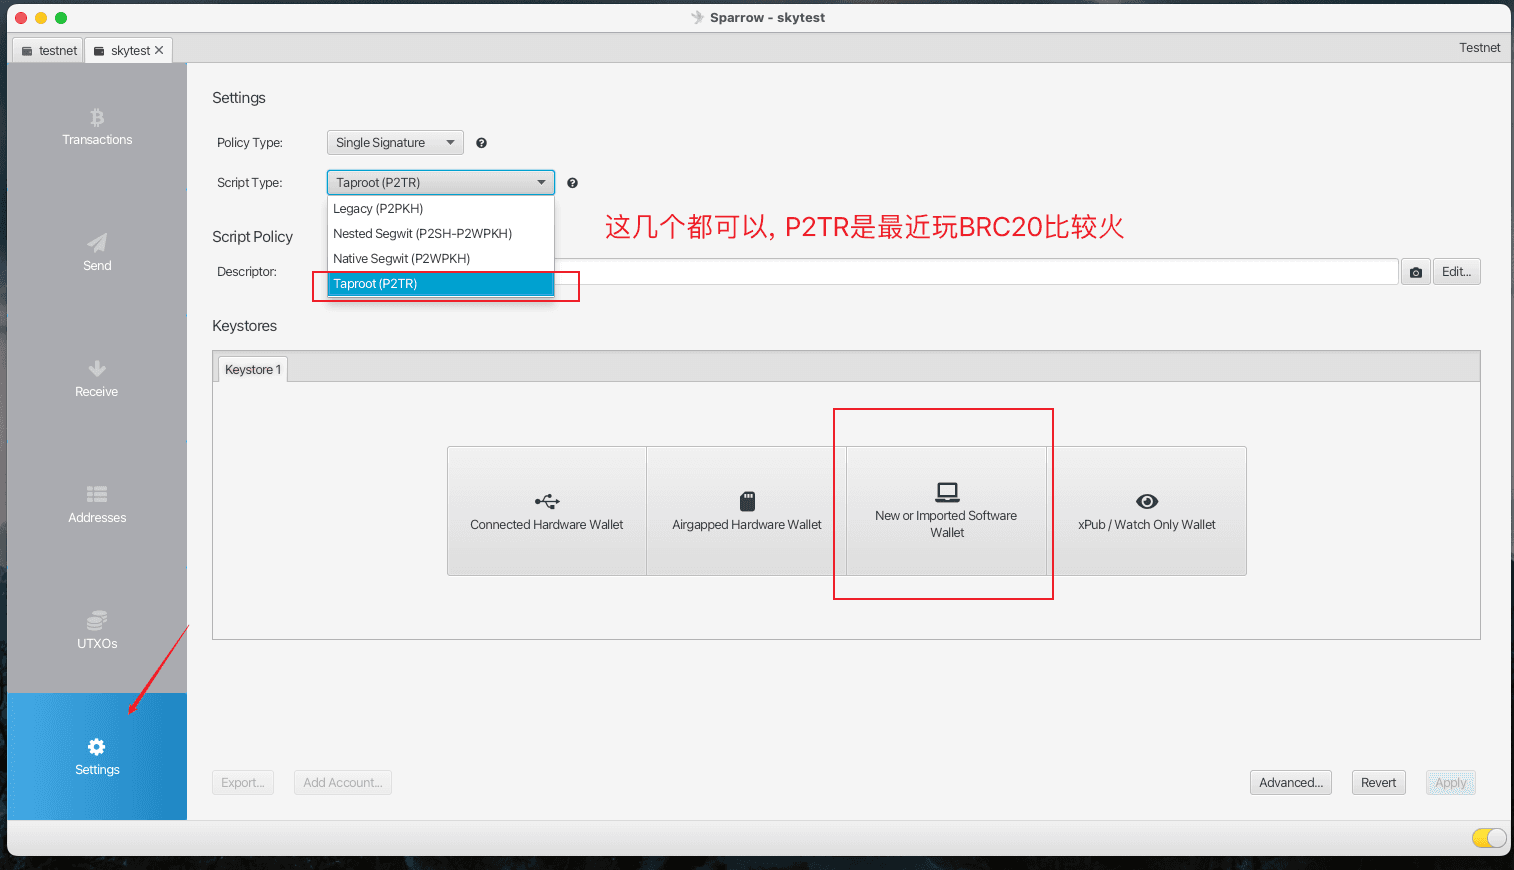Screen dimensions: 1514x870
Task: Open the UTXOs sidebar section
Action: [97, 631]
